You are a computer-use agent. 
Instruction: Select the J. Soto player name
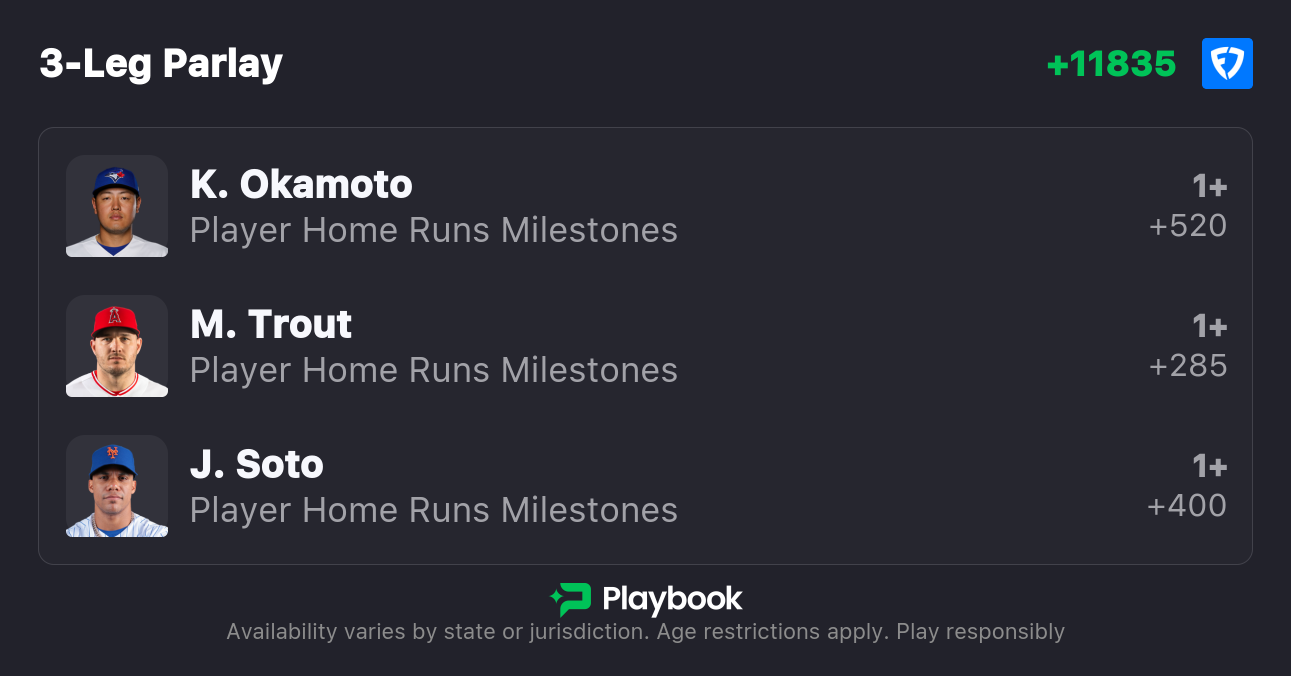click(257, 464)
